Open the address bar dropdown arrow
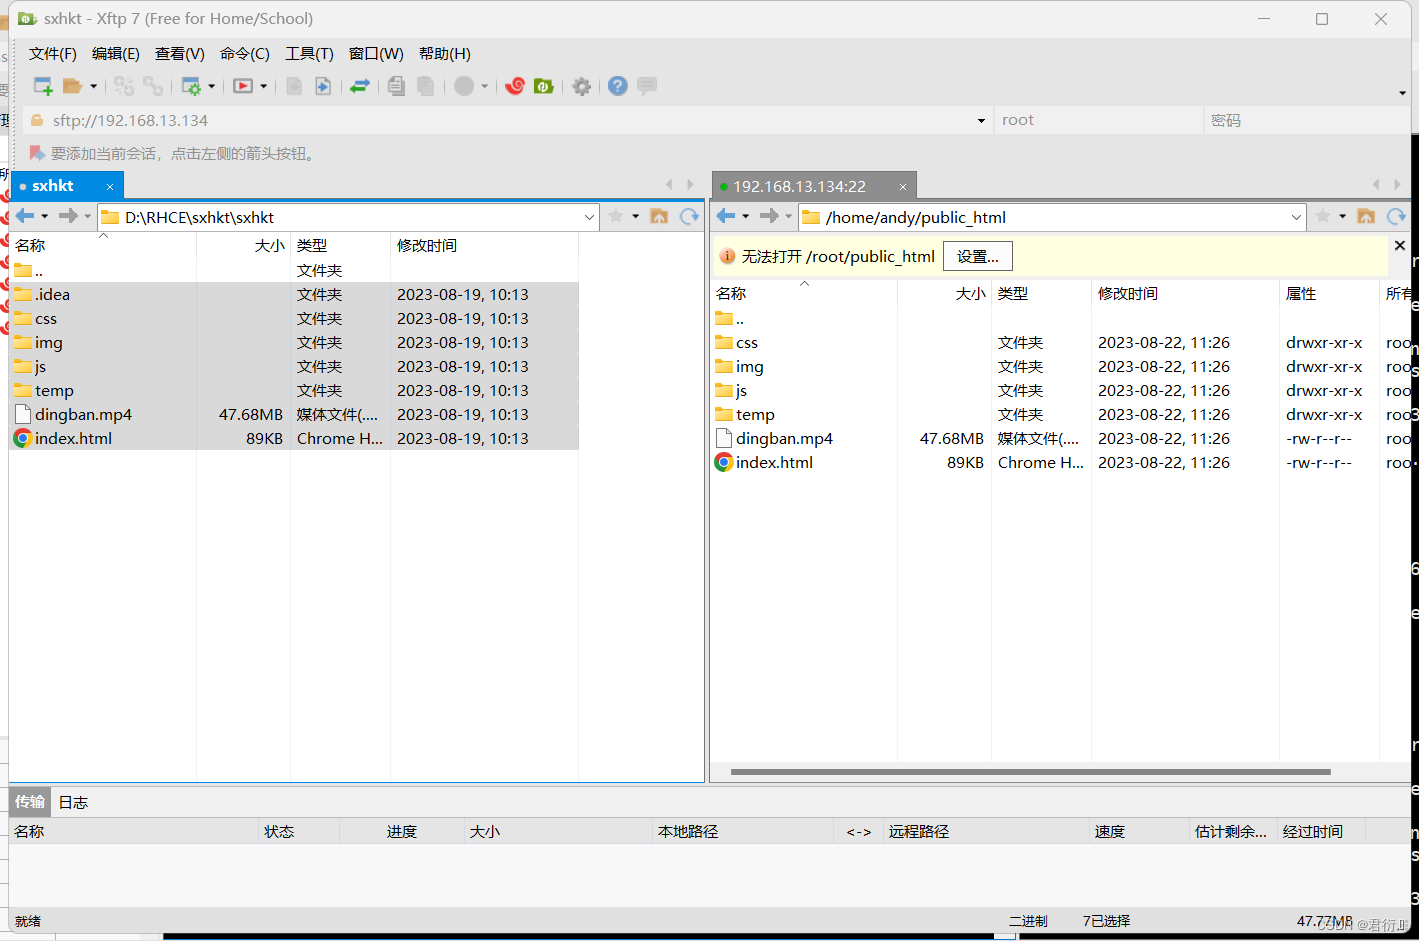1419x941 pixels. pos(981,121)
